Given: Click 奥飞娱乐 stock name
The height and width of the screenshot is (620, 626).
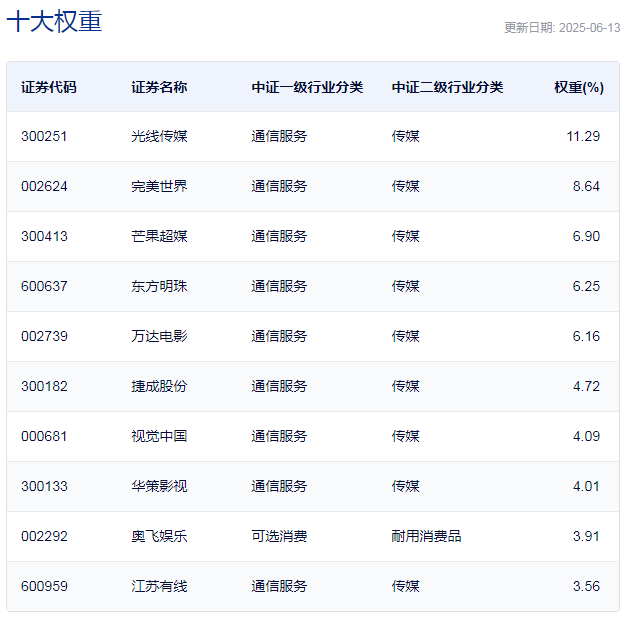Looking at the screenshot, I should click(159, 536).
